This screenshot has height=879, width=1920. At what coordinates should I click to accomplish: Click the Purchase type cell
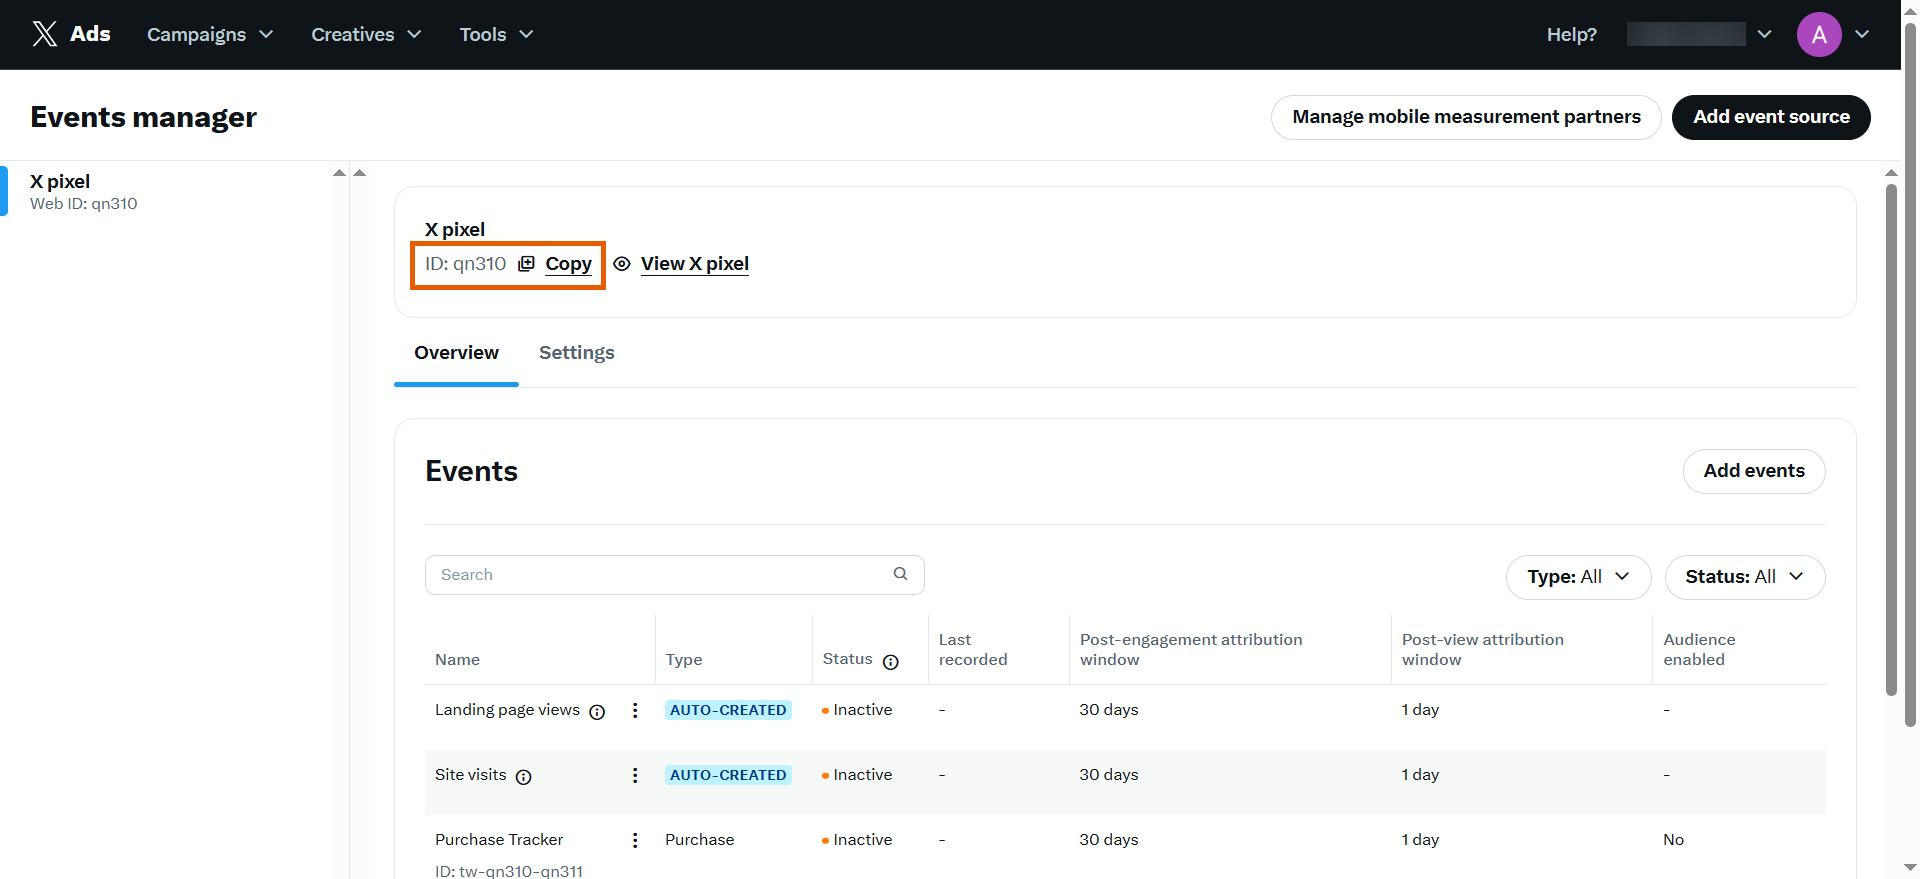pos(699,840)
